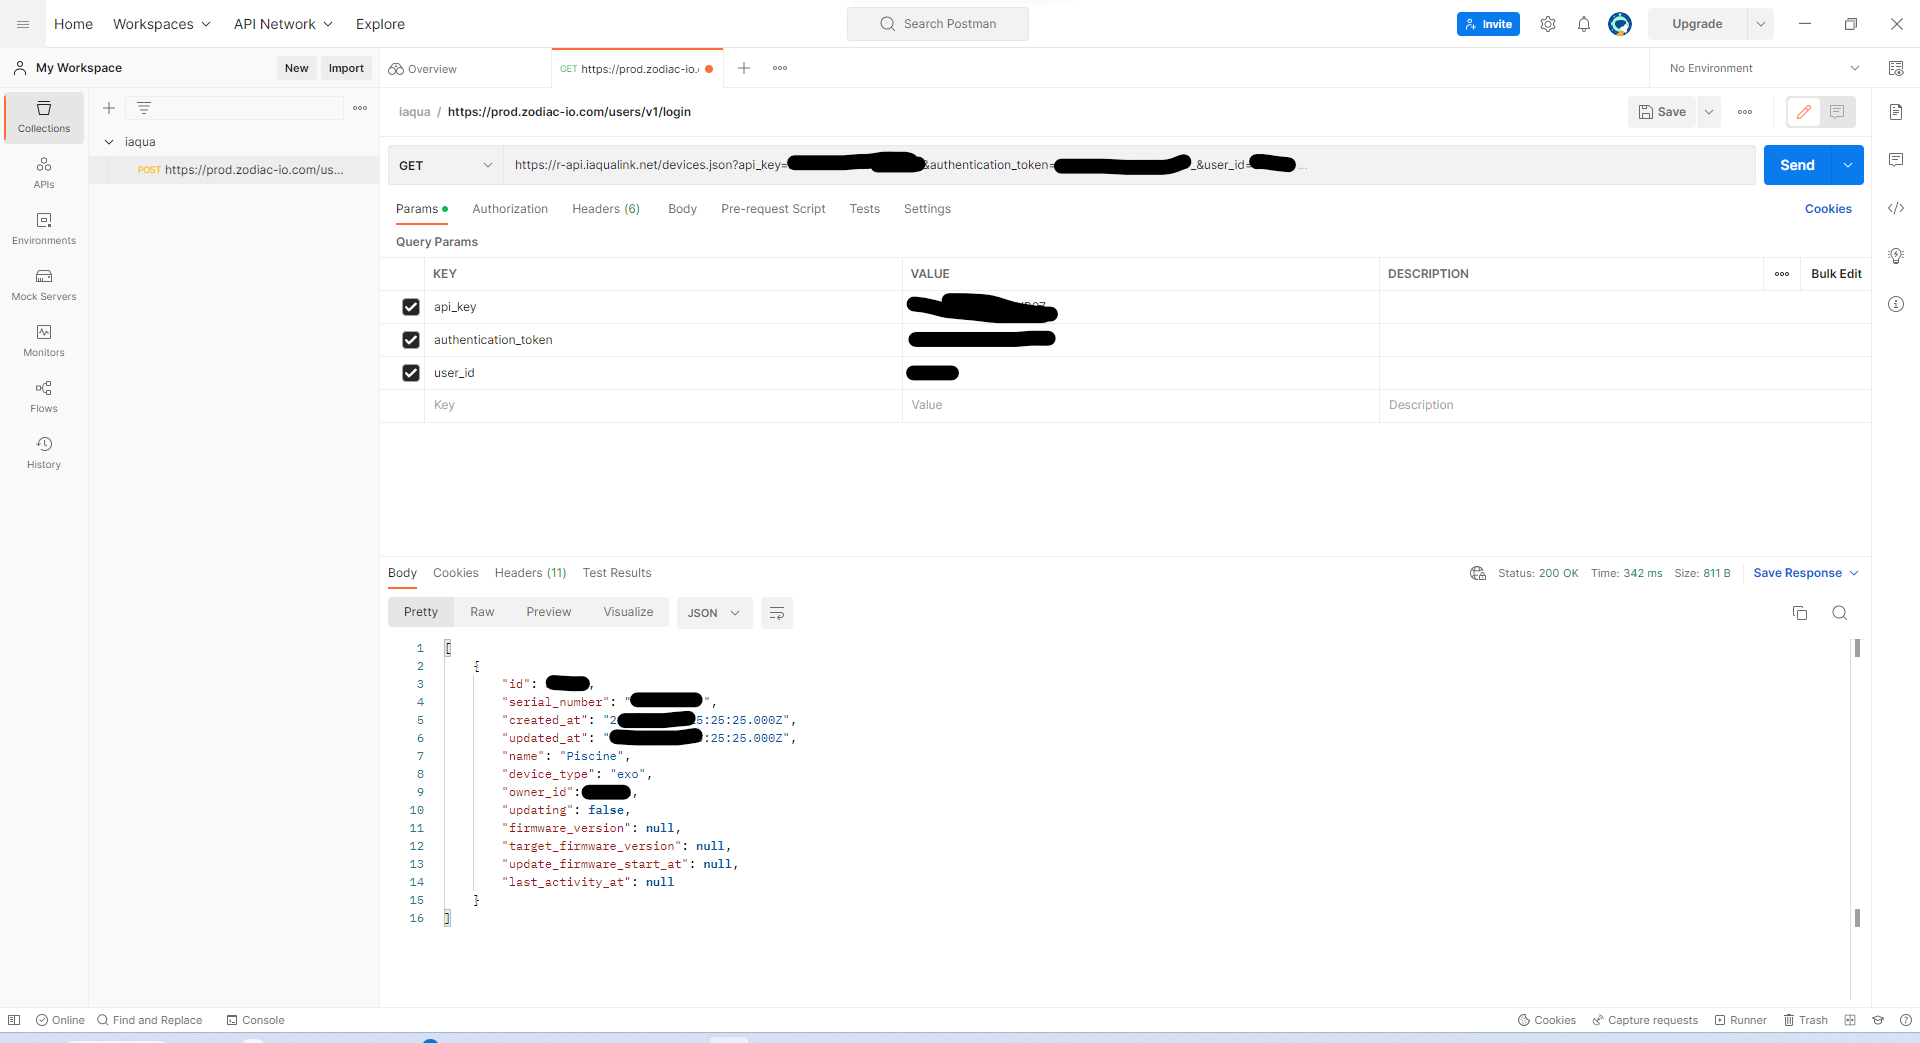Collapse the iaqua collection
This screenshot has height=1043, width=1920.
pos(109,142)
